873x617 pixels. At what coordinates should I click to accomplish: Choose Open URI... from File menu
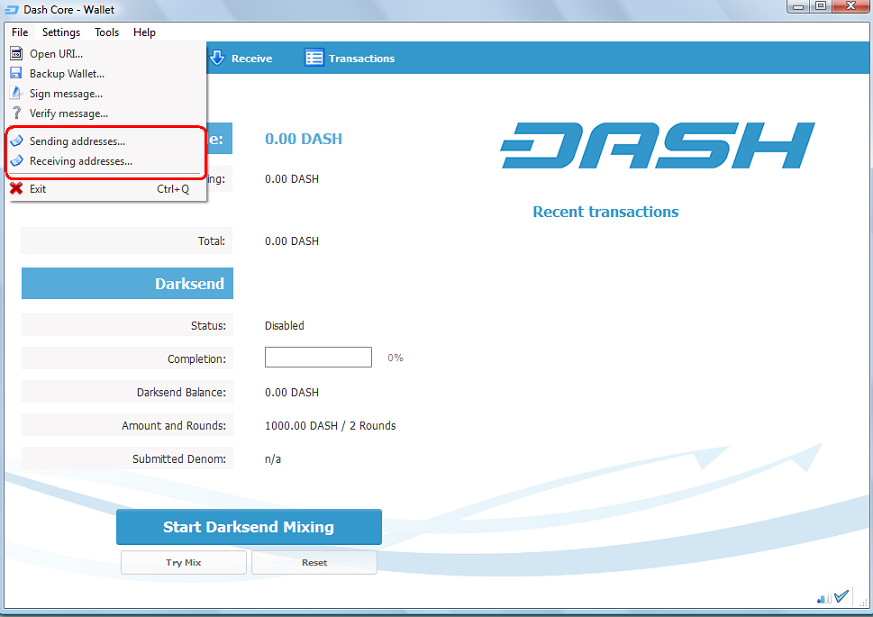106,53
